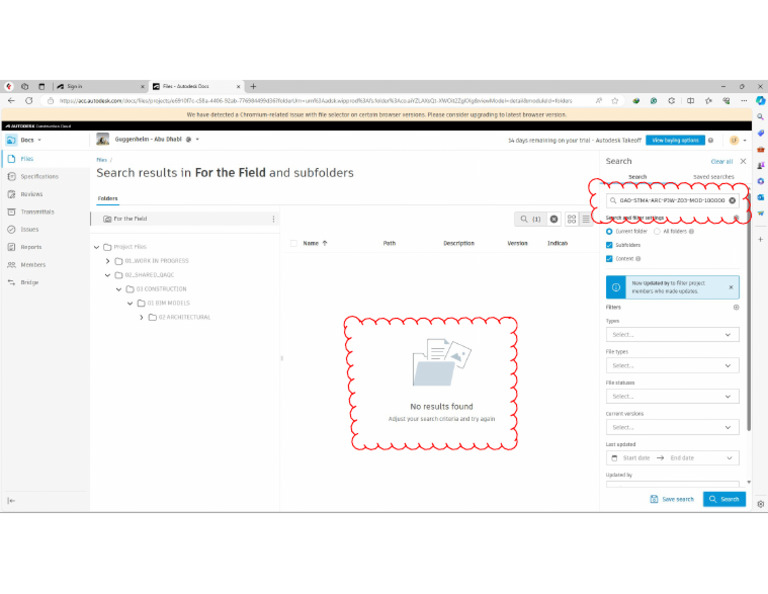Open Reviews in the left sidebar
Screen dimensions: 768x594
(31, 194)
